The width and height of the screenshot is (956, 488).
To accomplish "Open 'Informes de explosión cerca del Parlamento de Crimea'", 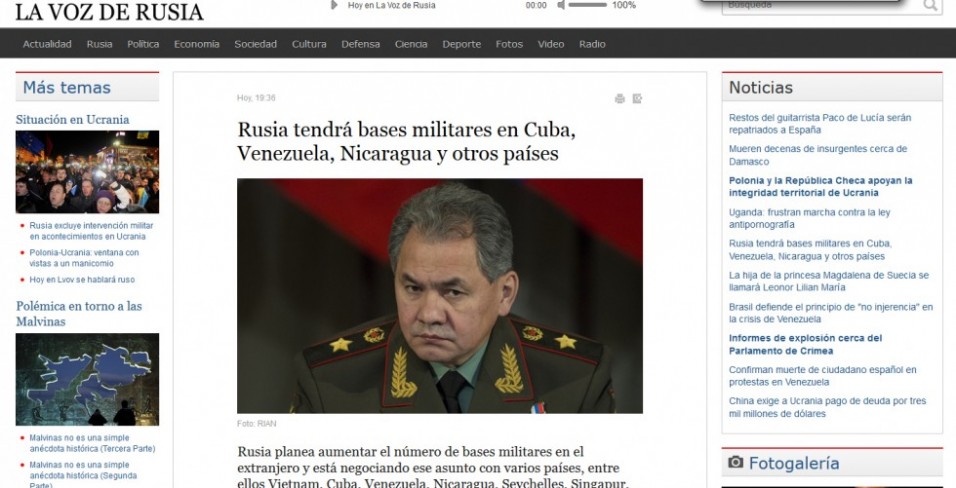I will tap(805, 344).
